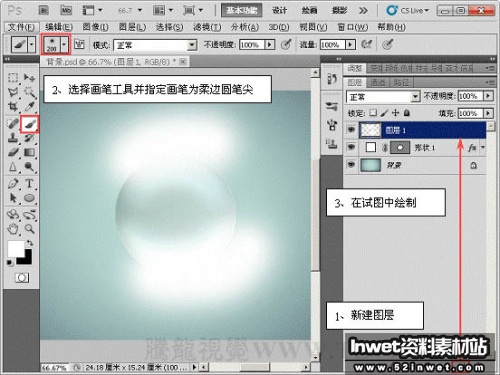Choose the Pen tool

tap(13, 183)
